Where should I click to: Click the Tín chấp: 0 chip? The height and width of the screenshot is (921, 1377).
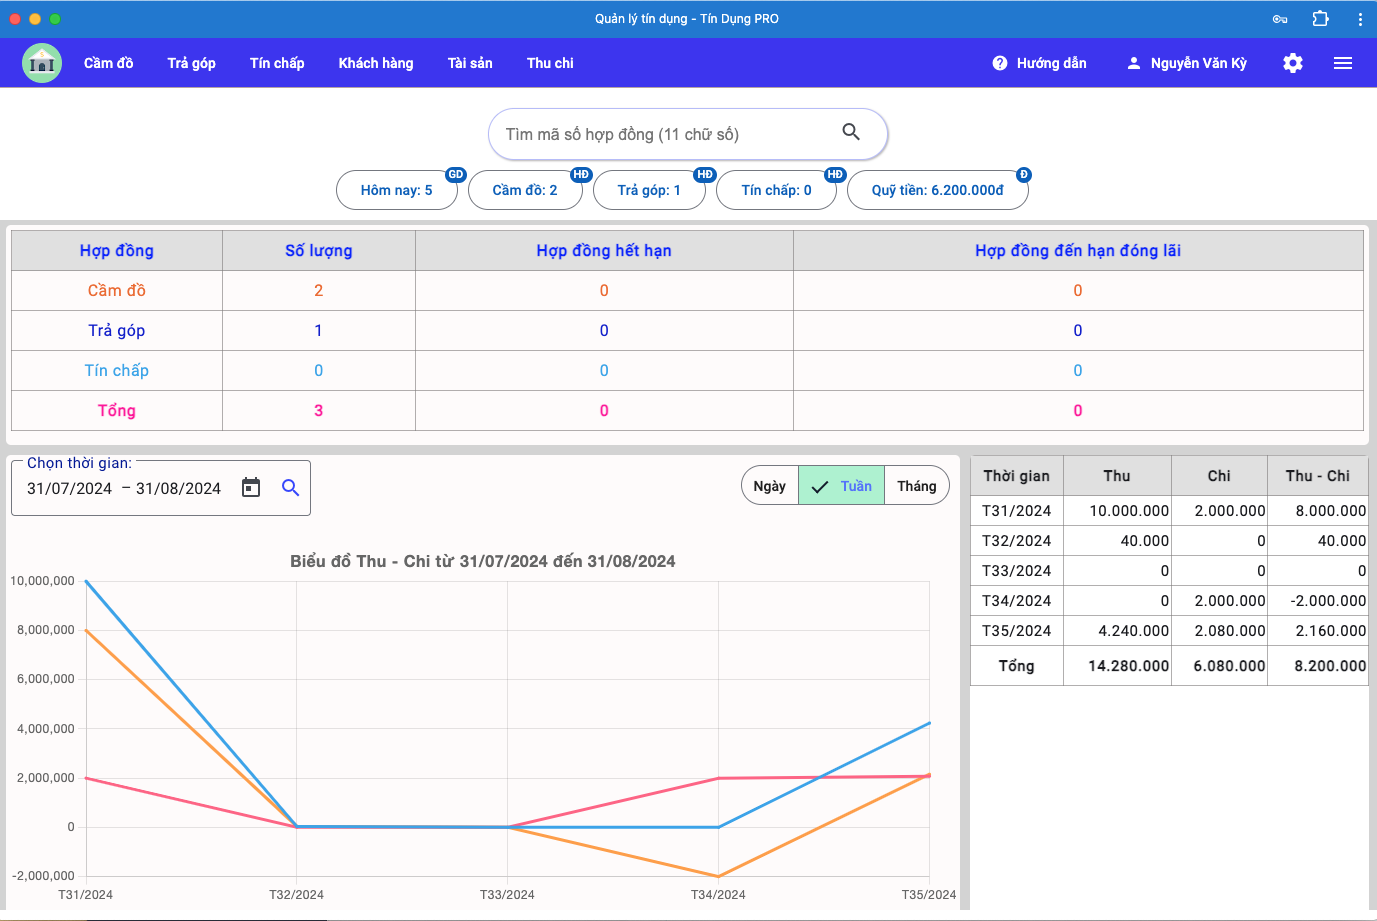pos(777,190)
